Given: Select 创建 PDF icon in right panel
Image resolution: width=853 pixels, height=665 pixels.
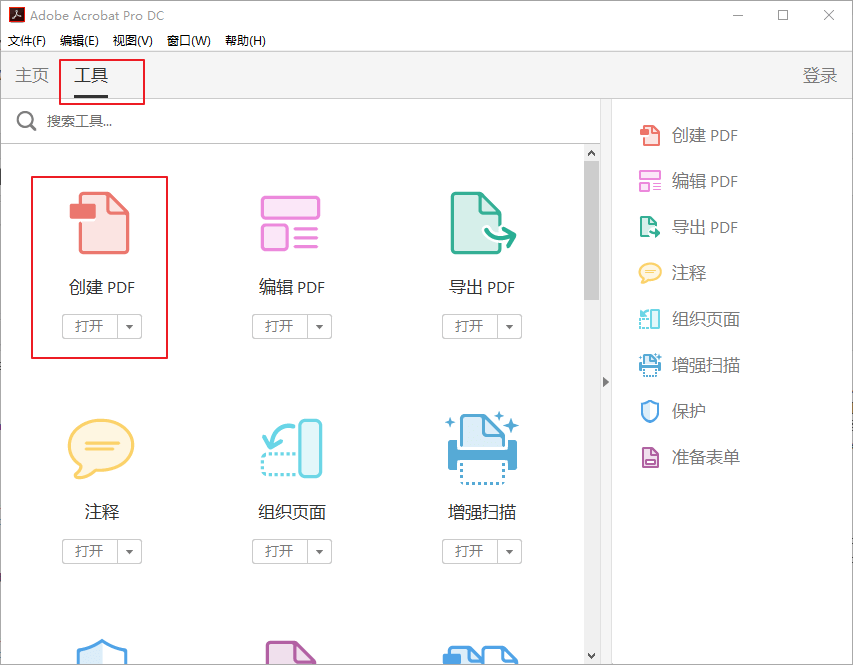Looking at the screenshot, I should pos(650,136).
